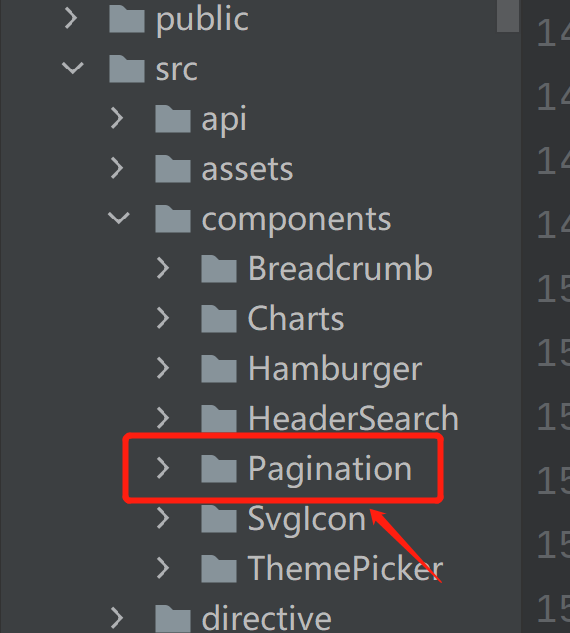The height and width of the screenshot is (633, 570).
Task: Expand the SvgIcon folder chevron
Action: 163,518
